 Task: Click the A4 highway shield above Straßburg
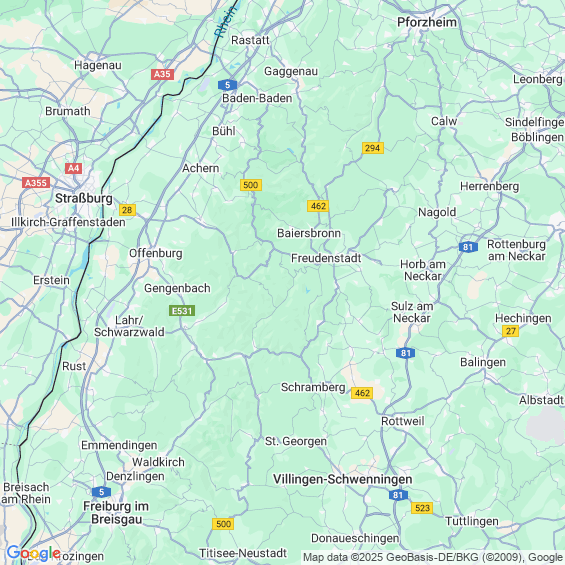click(x=74, y=168)
